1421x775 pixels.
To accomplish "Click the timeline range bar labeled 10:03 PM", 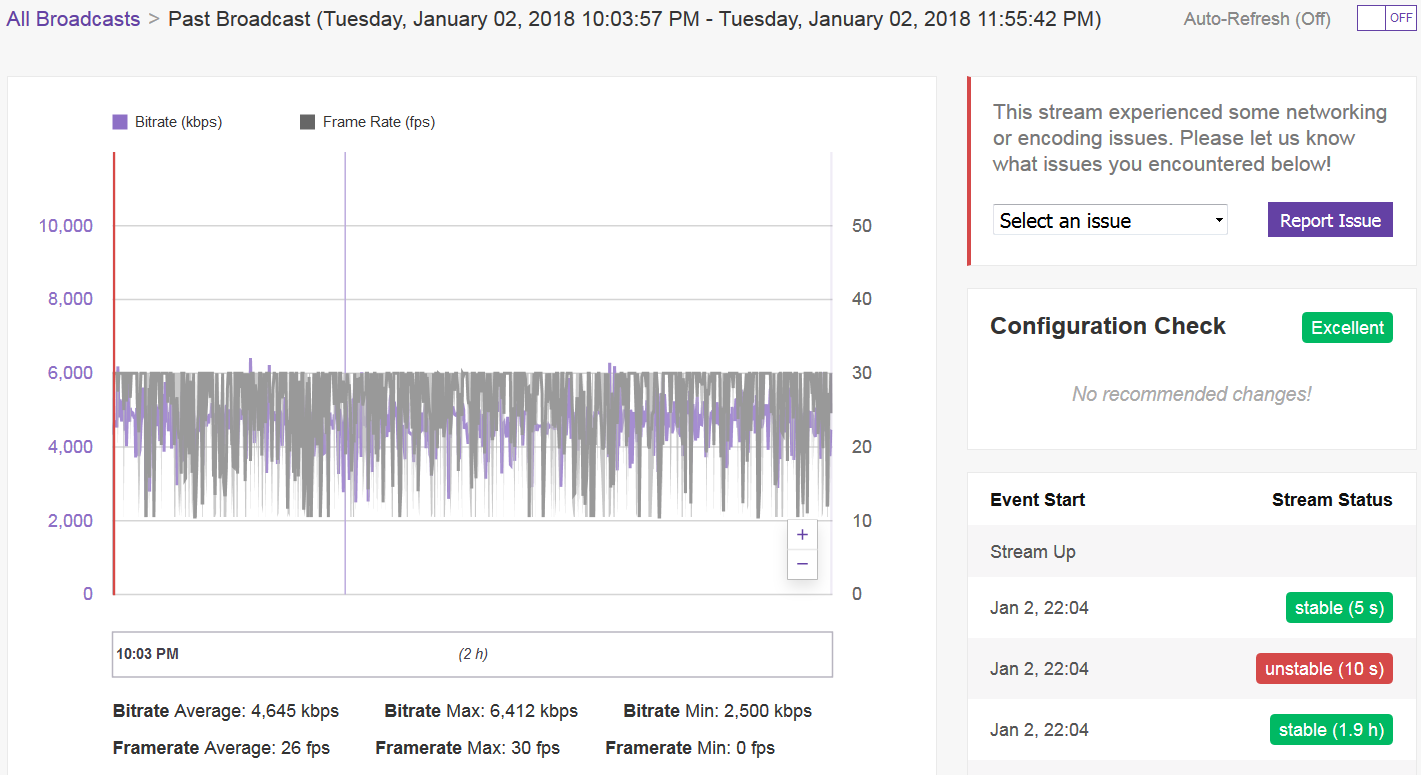I will (472, 654).
